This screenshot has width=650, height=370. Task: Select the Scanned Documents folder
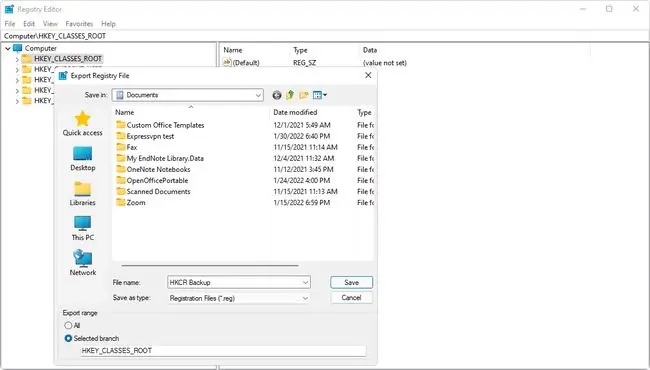pos(153,191)
